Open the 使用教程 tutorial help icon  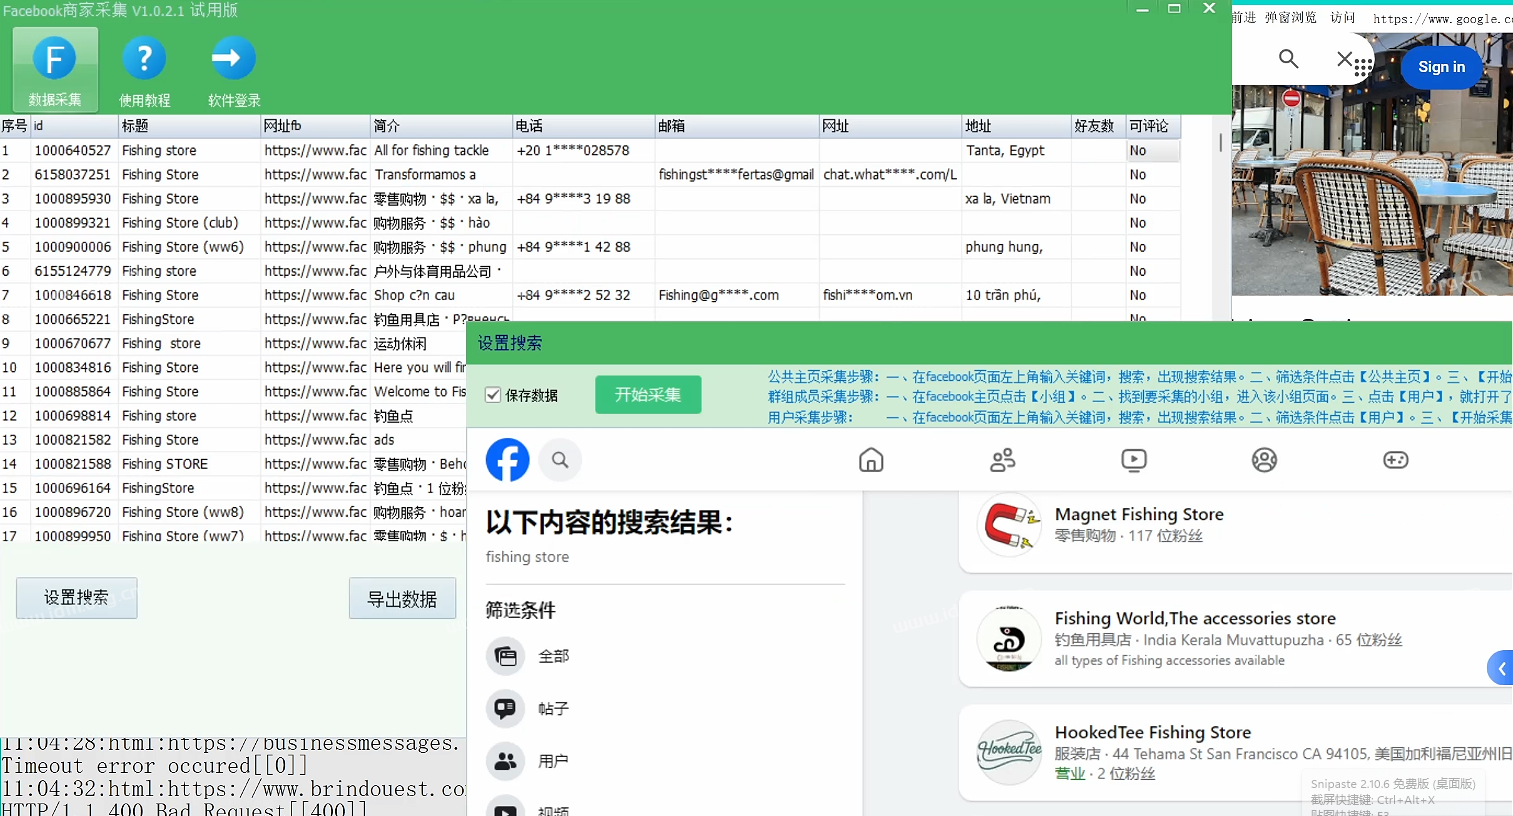point(144,69)
